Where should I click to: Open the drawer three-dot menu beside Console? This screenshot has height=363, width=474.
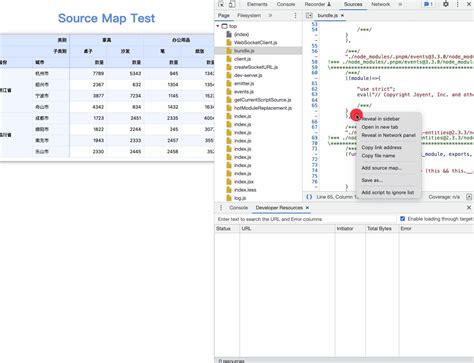tap(221, 208)
